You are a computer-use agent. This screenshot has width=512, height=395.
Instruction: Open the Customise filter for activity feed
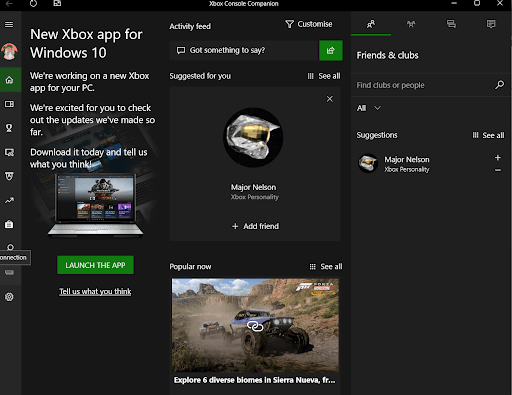(x=309, y=24)
